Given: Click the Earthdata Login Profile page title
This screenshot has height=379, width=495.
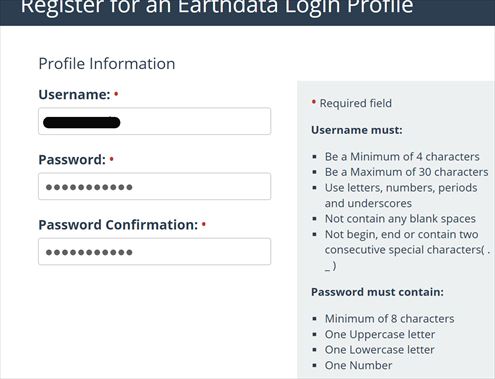Looking at the screenshot, I should click(217, 7).
